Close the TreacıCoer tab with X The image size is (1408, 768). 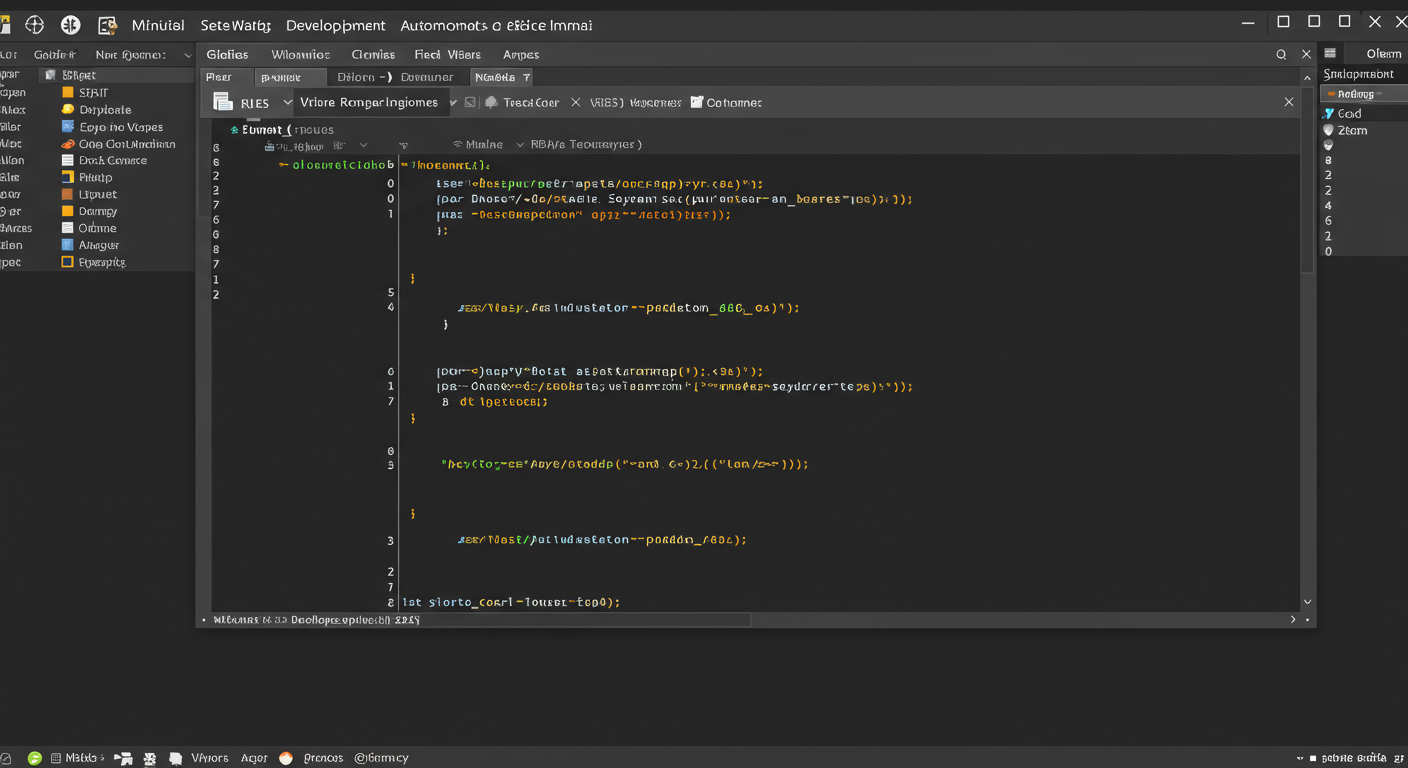coord(575,102)
